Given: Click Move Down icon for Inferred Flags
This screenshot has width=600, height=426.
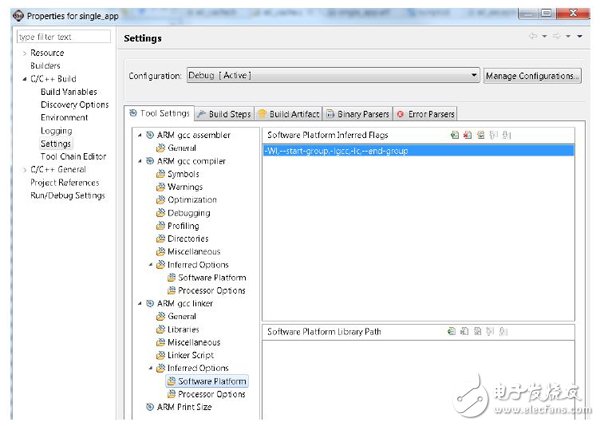Looking at the screenshot, I should point(508,134).
